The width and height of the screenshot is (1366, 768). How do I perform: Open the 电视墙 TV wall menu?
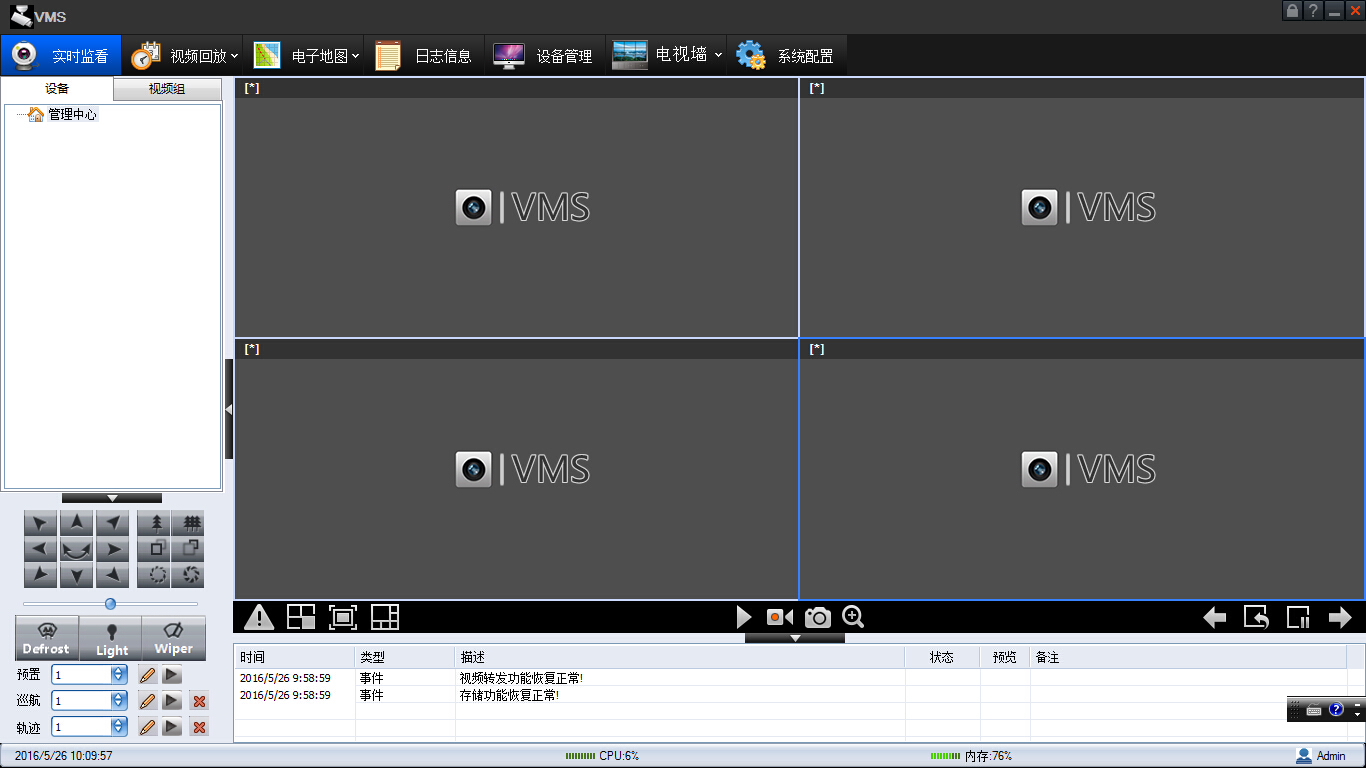pyautogui.click(x=667, y=56)
